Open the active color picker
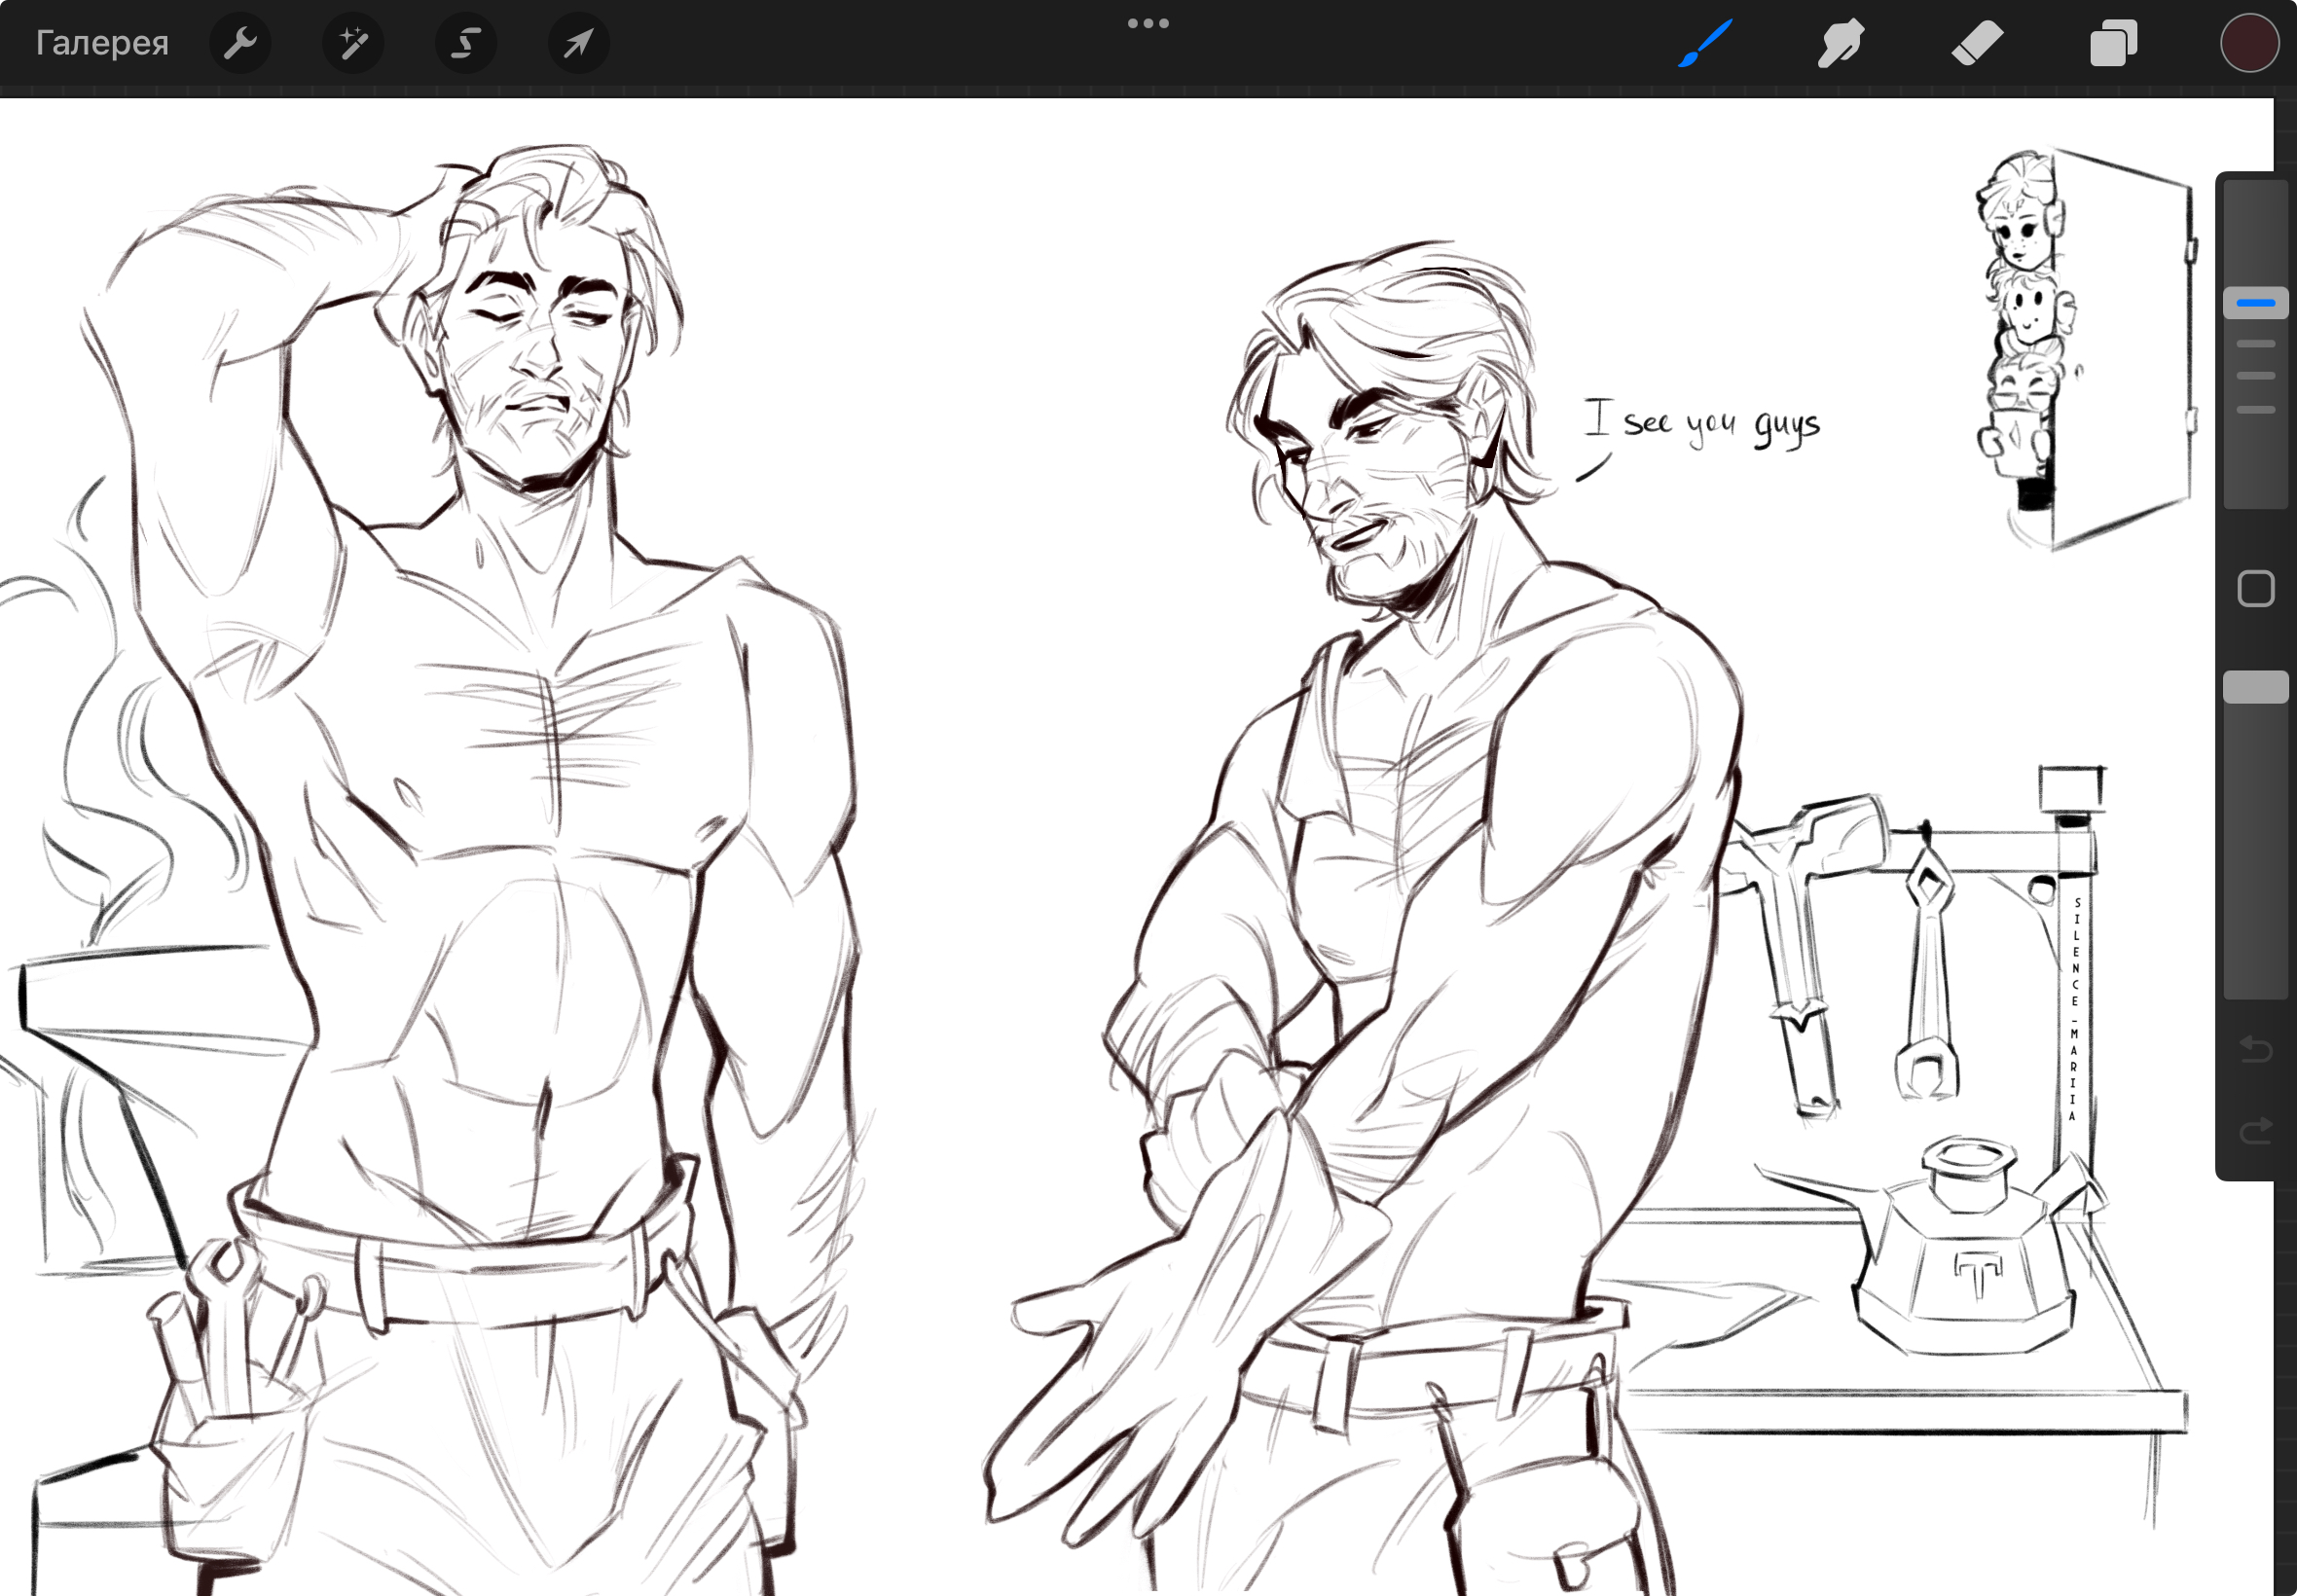Screen dimensions: 2297x1596 coord(2250,43)
